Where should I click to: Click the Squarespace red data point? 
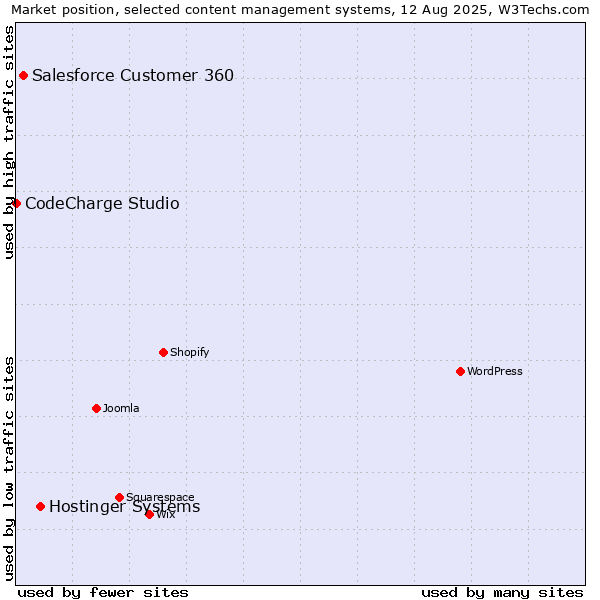119,497
